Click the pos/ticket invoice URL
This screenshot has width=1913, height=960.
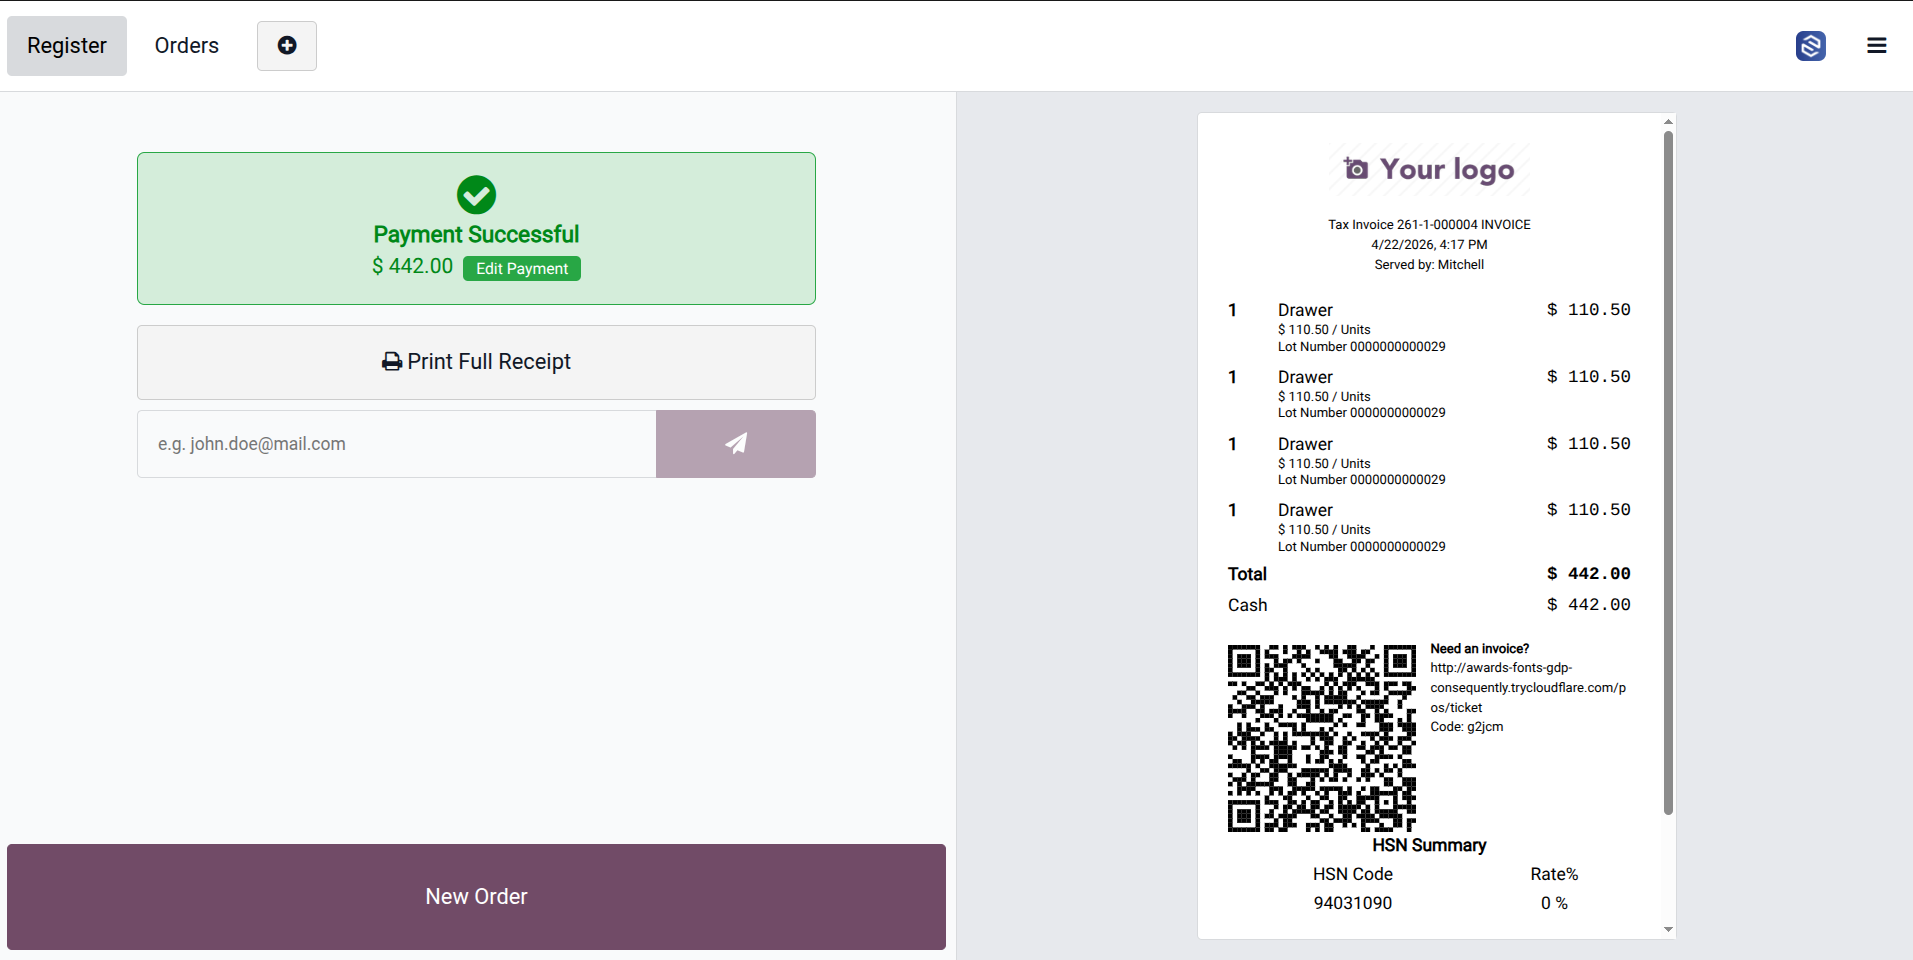(x=1528, y=688)
